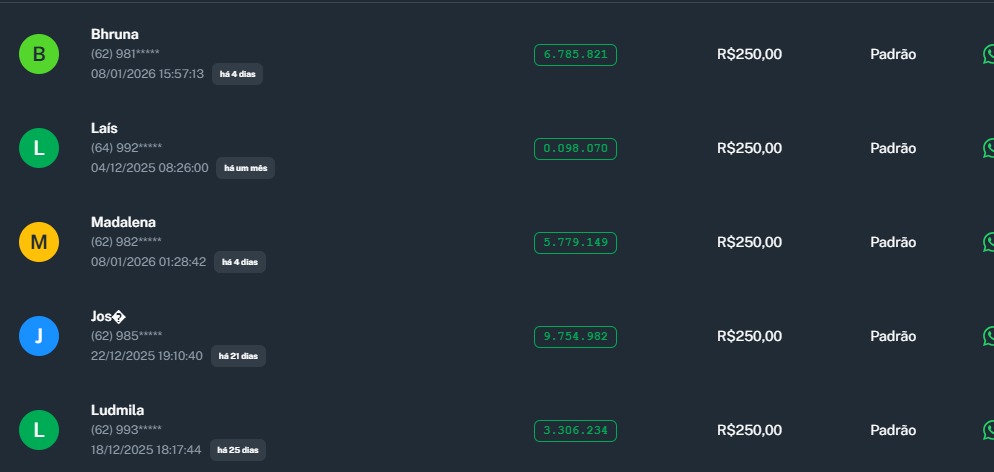The width and height of the screenshot is (994, 472).
Task: Click the blue J avatar
Action: 39,336
